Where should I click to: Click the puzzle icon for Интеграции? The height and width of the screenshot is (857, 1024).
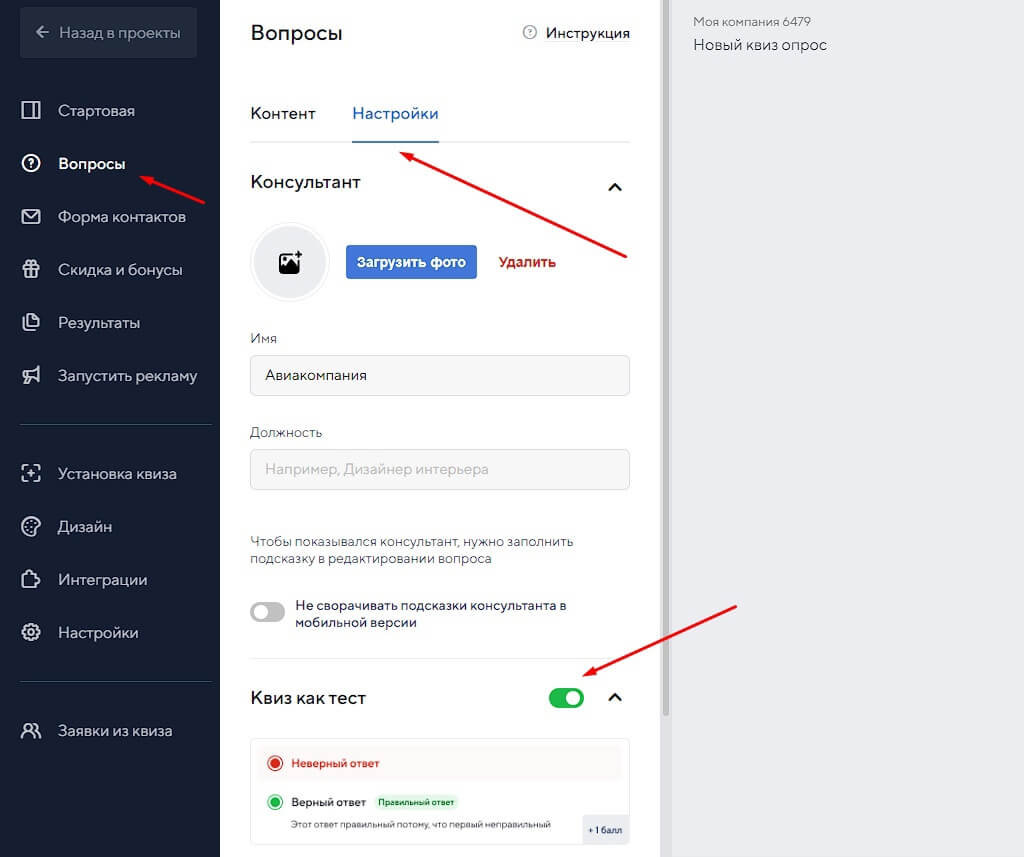(x=31, y=580)
